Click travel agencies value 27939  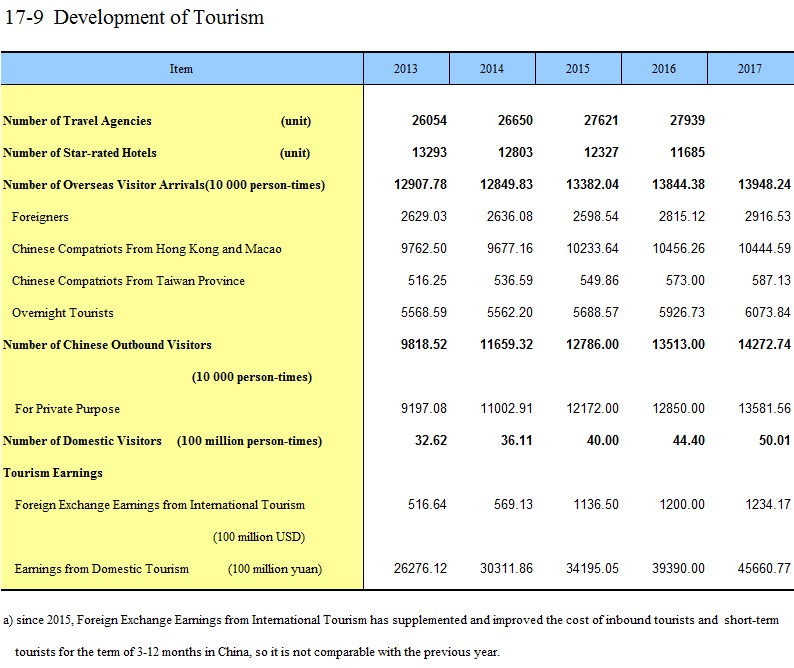pos(687,121)
